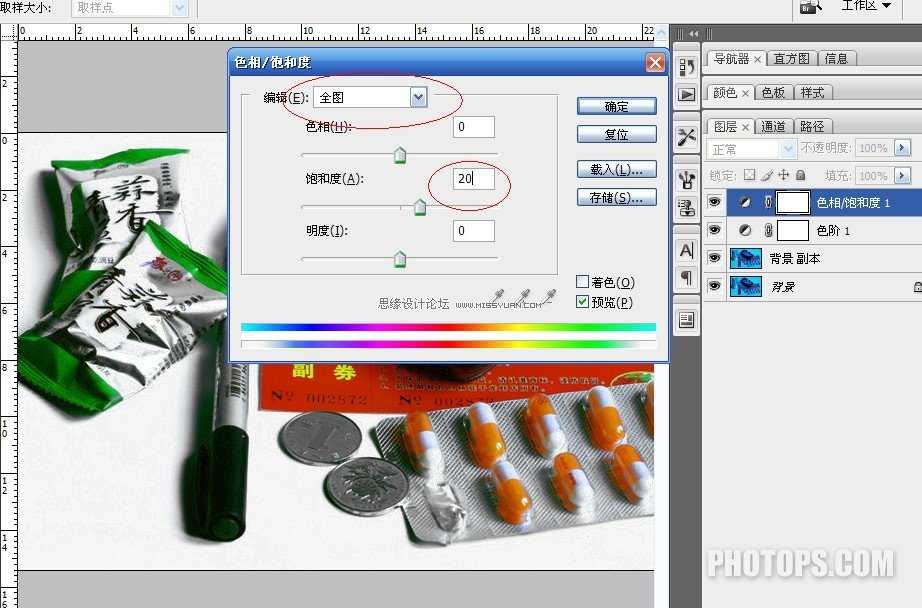This screenshot has height=608, width=922.
Task: Open the Character panel dock icon
Action: click(686, 250)
